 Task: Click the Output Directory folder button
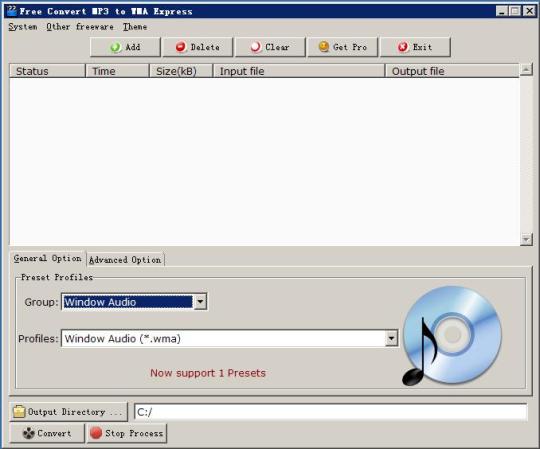[68, 412]
